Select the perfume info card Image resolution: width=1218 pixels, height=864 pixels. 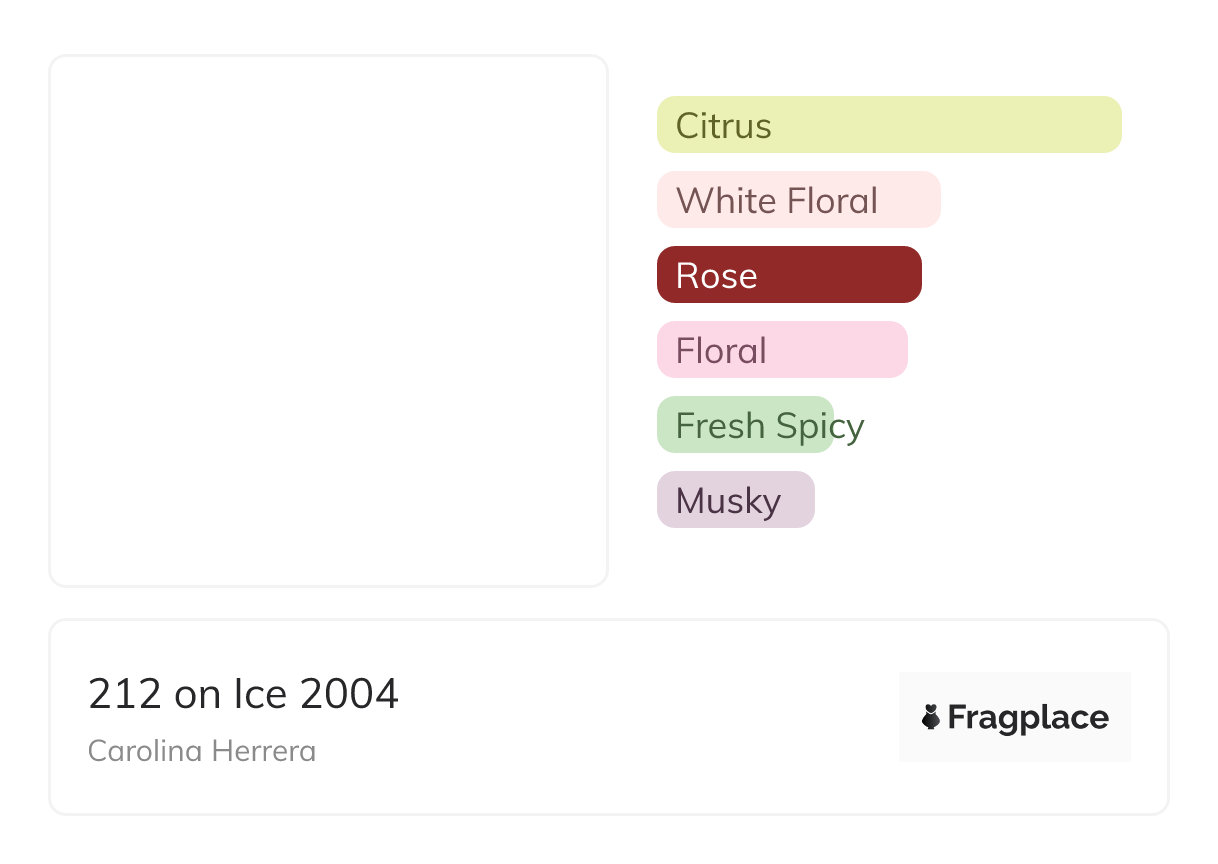click(608, 716)
